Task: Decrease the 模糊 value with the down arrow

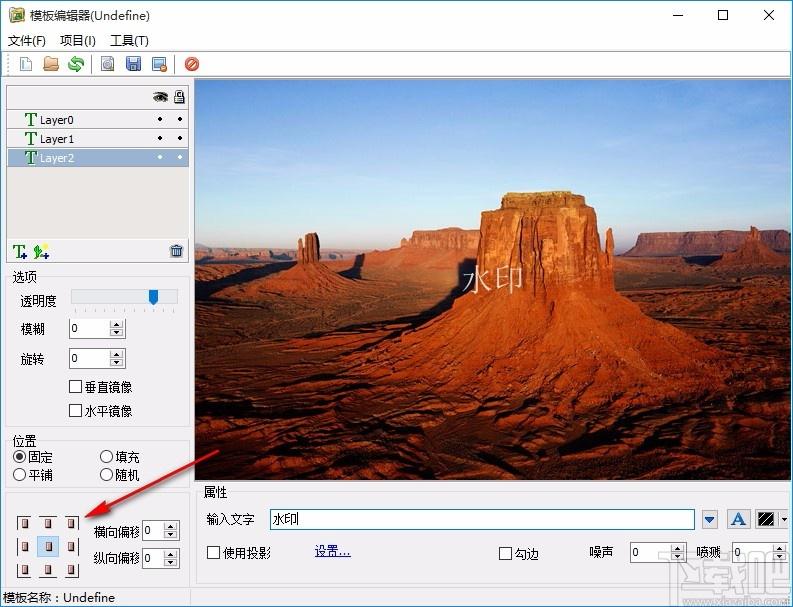Action: coord(117,333)
